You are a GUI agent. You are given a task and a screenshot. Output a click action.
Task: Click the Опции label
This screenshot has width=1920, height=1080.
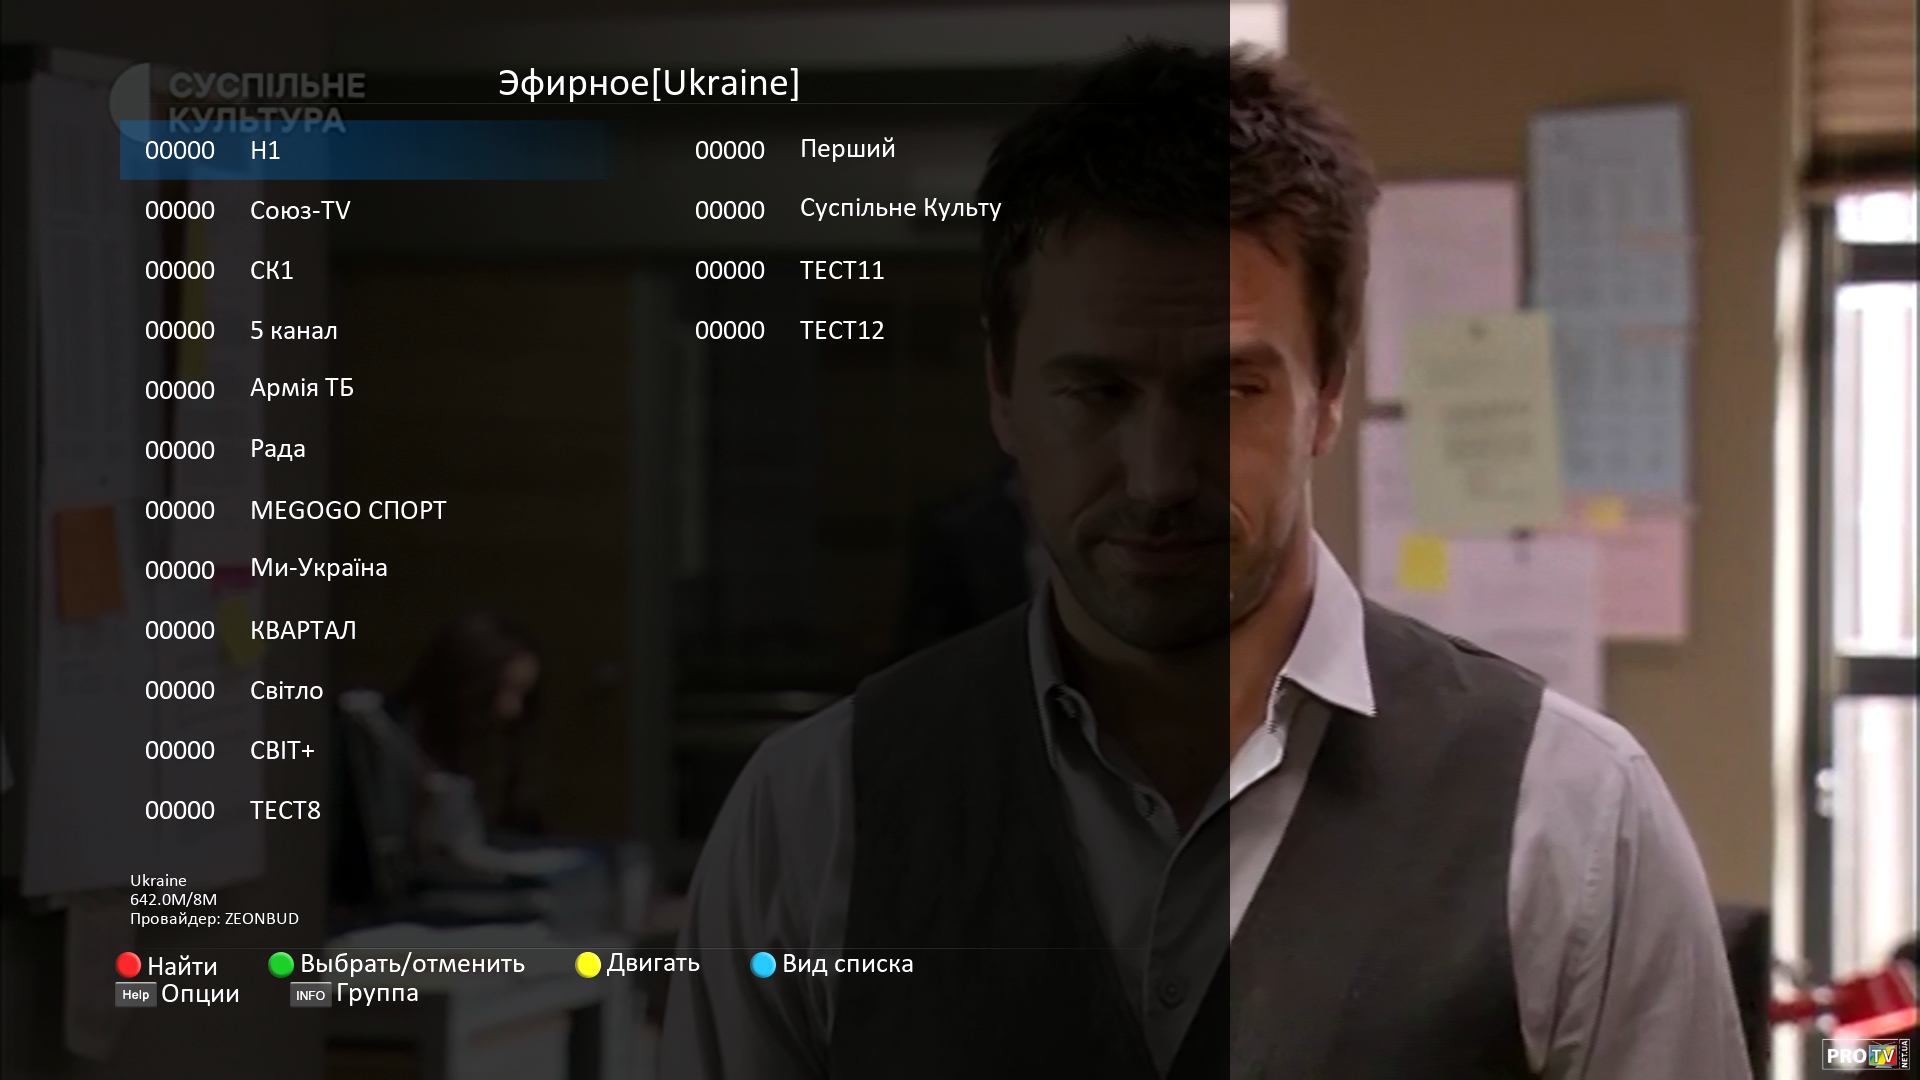[200, 993]
